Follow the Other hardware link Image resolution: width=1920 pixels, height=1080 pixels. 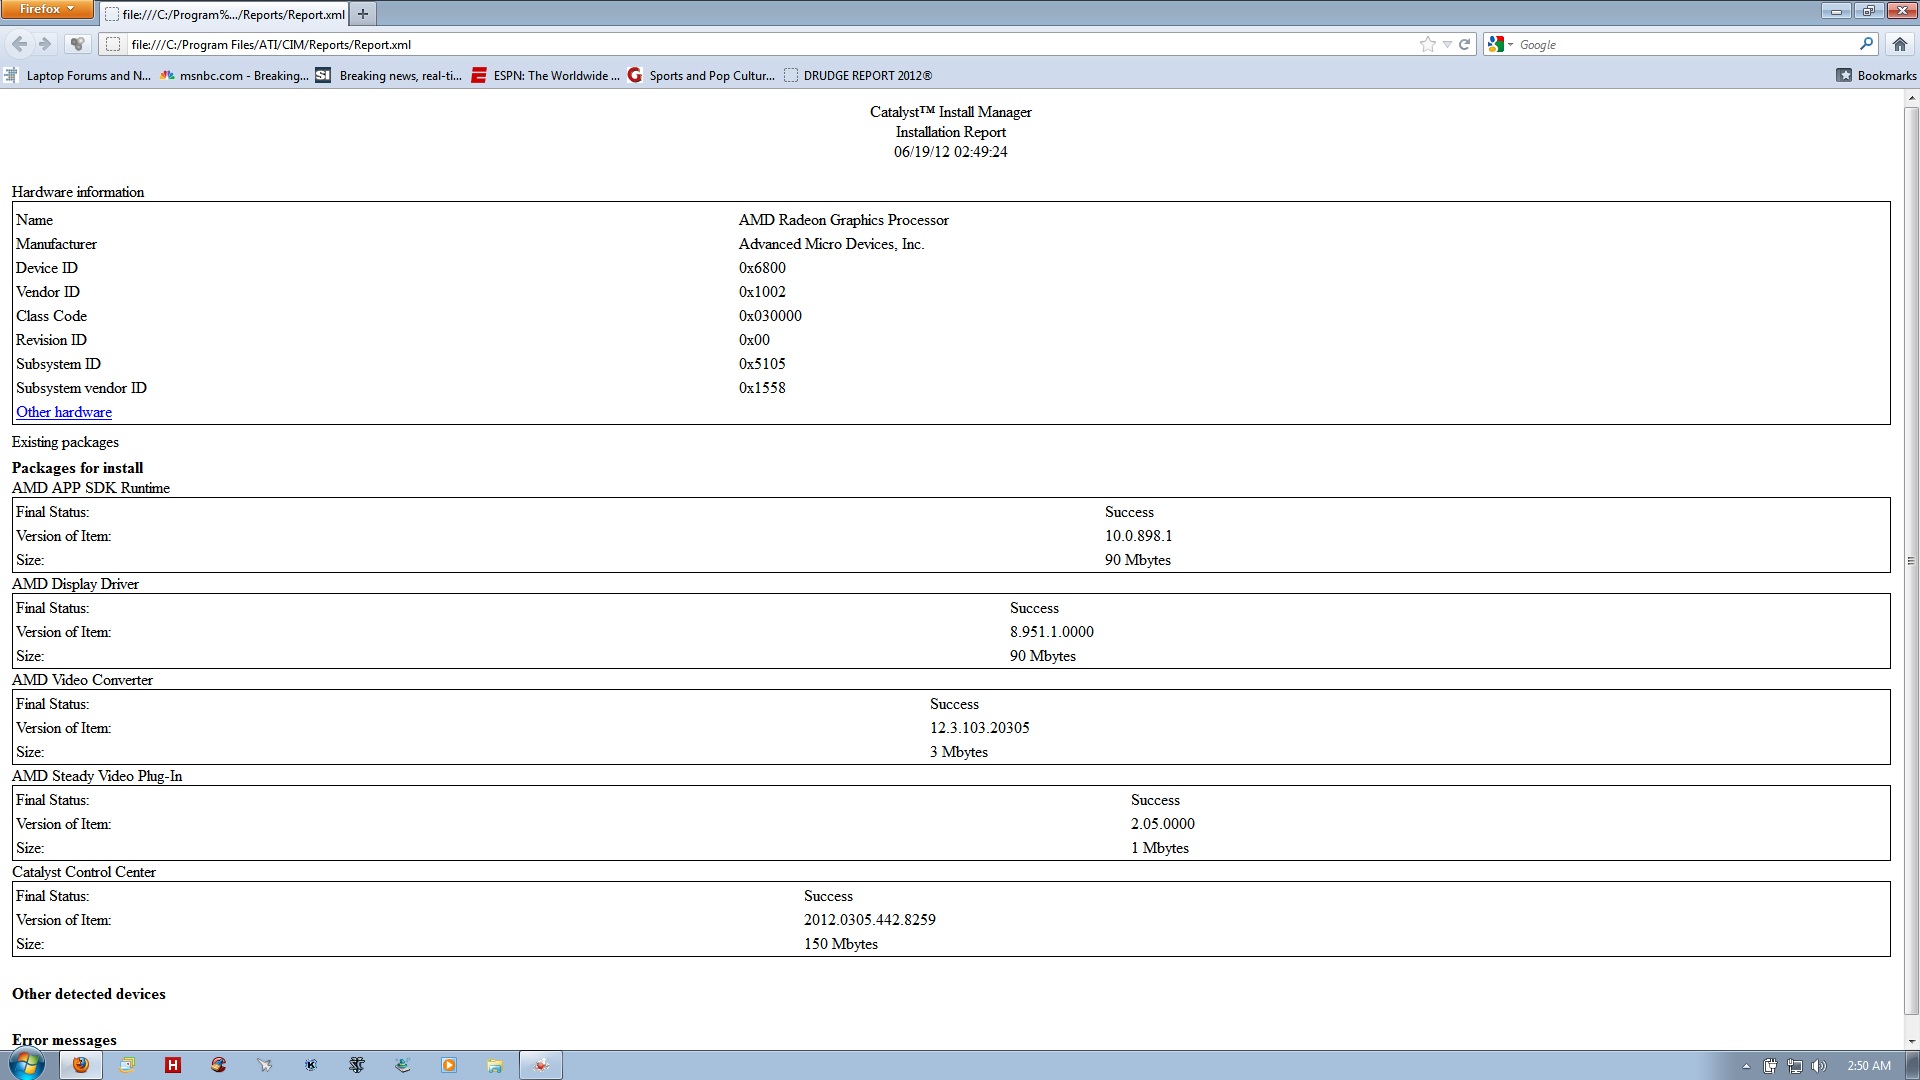pos(64,412)
